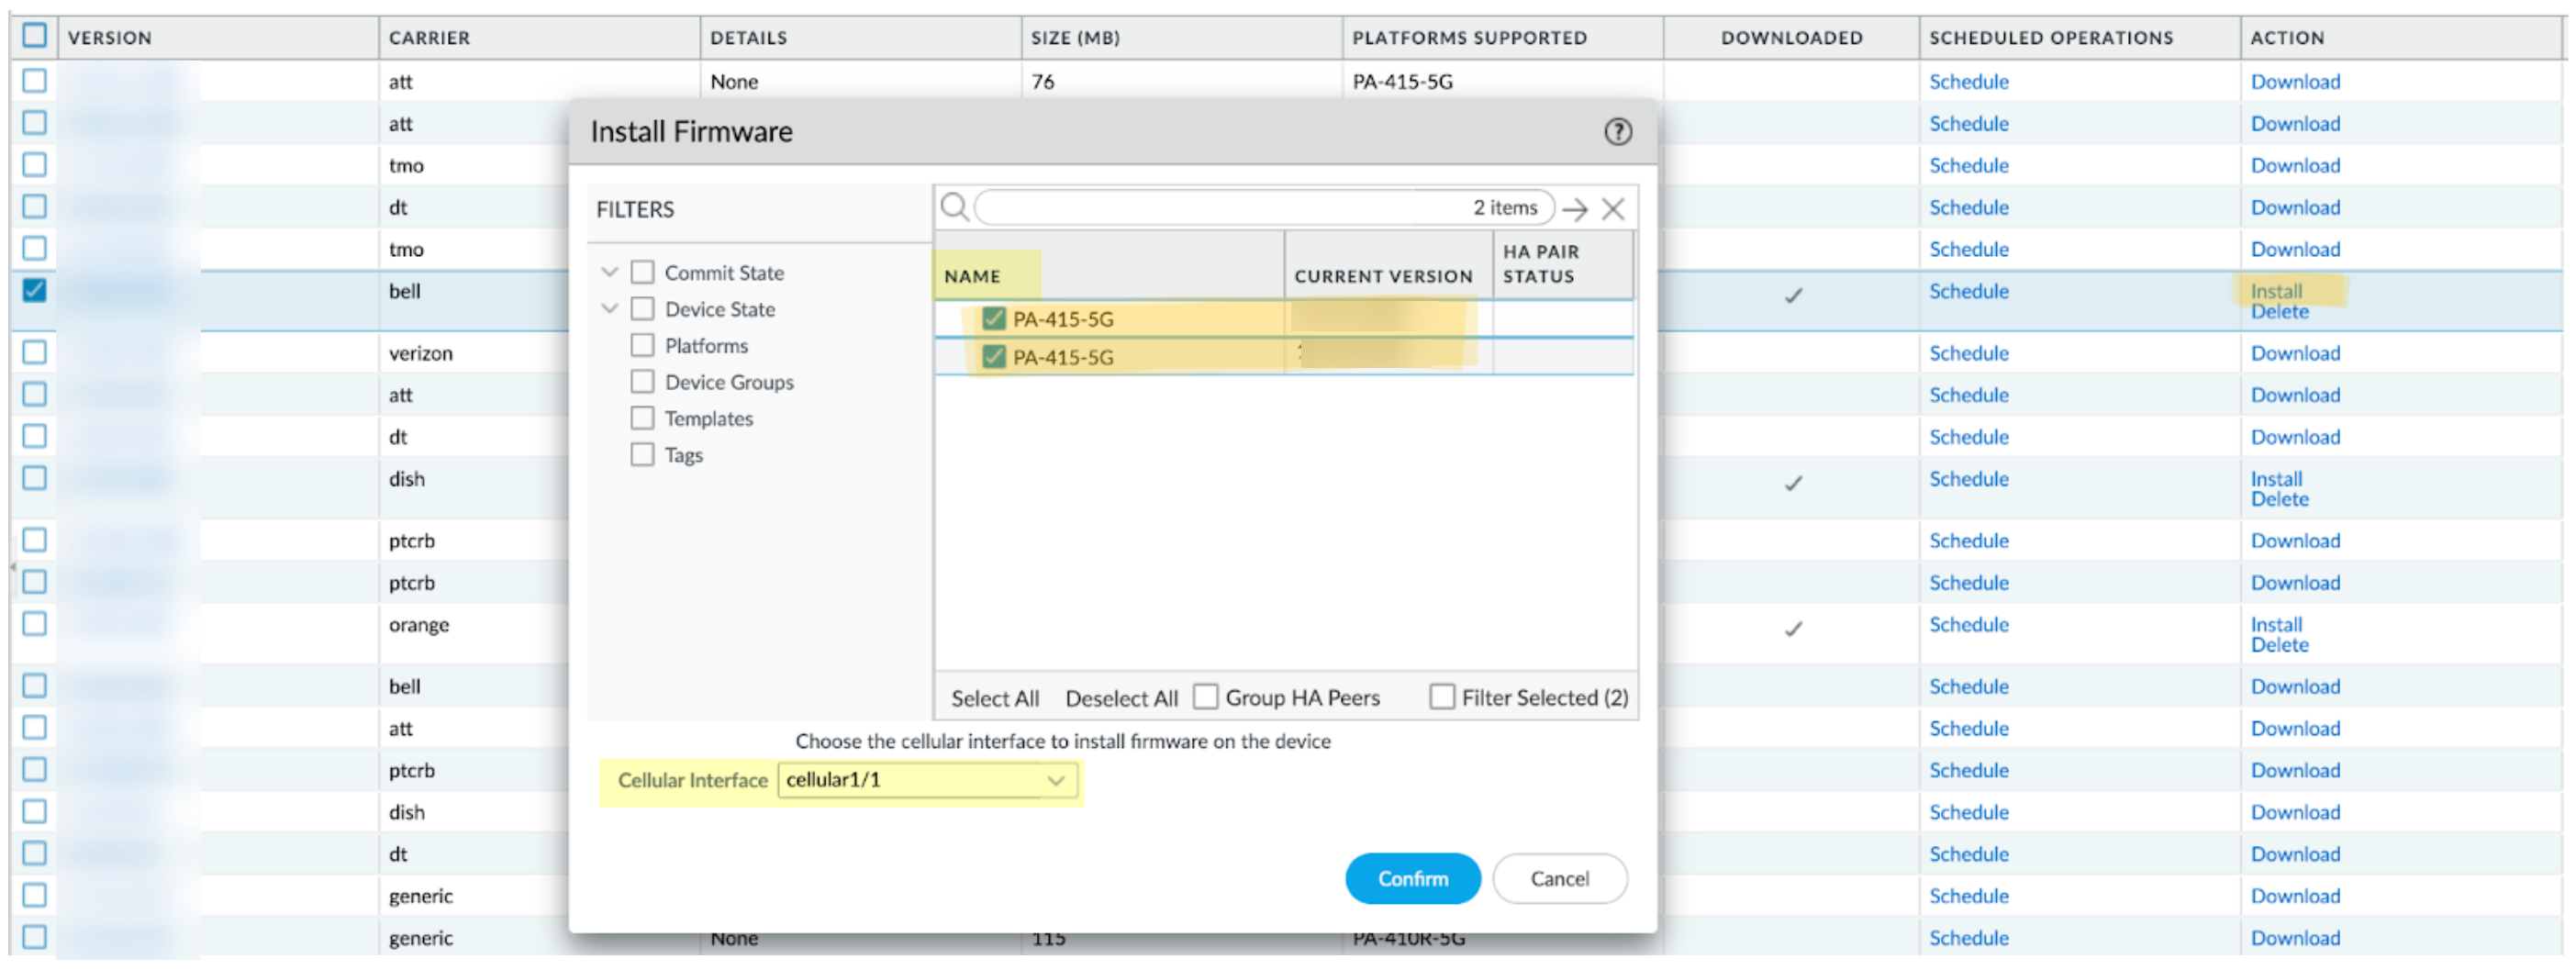2576x970 pixels.
Task: Tick the Device Groups filter checkbox
Action: pyautogui.click(x=642, y=382)
